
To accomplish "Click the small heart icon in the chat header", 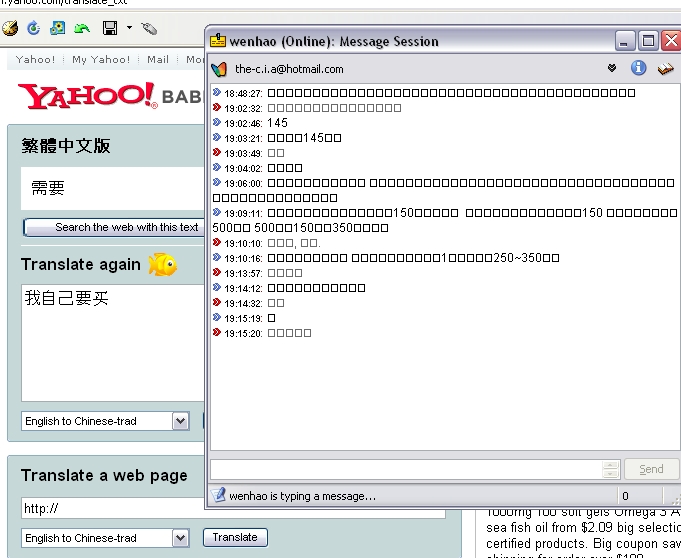I will pos(612,68).
